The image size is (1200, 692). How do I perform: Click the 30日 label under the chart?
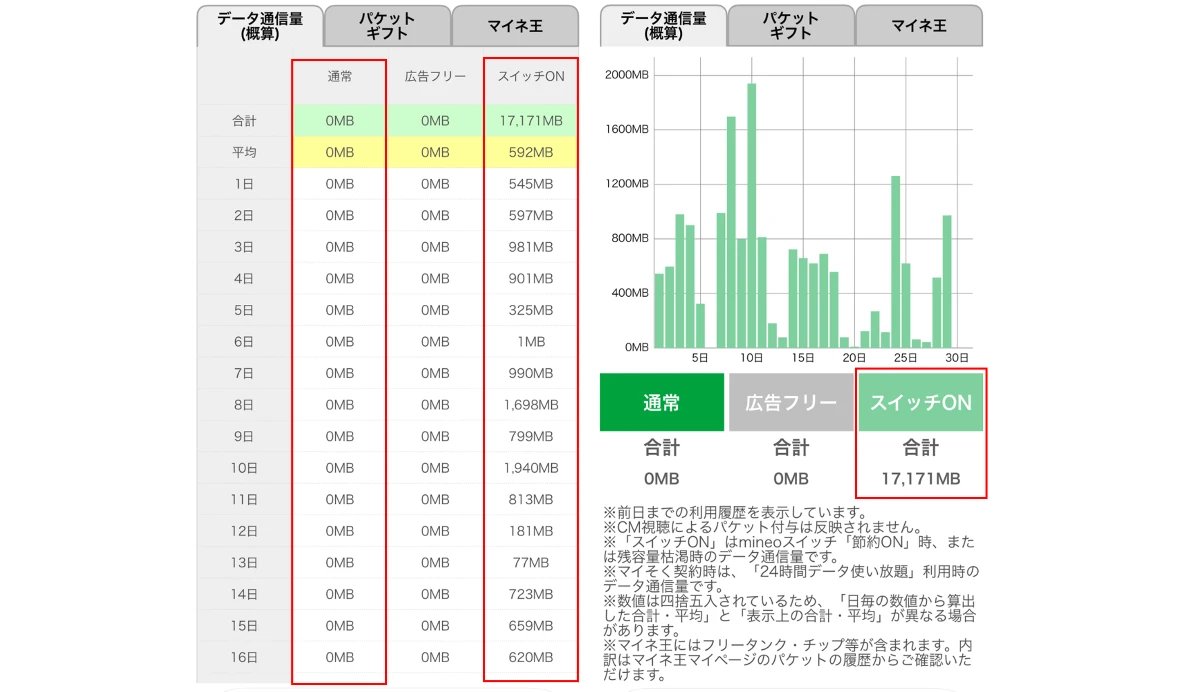[x=957, y=358]
